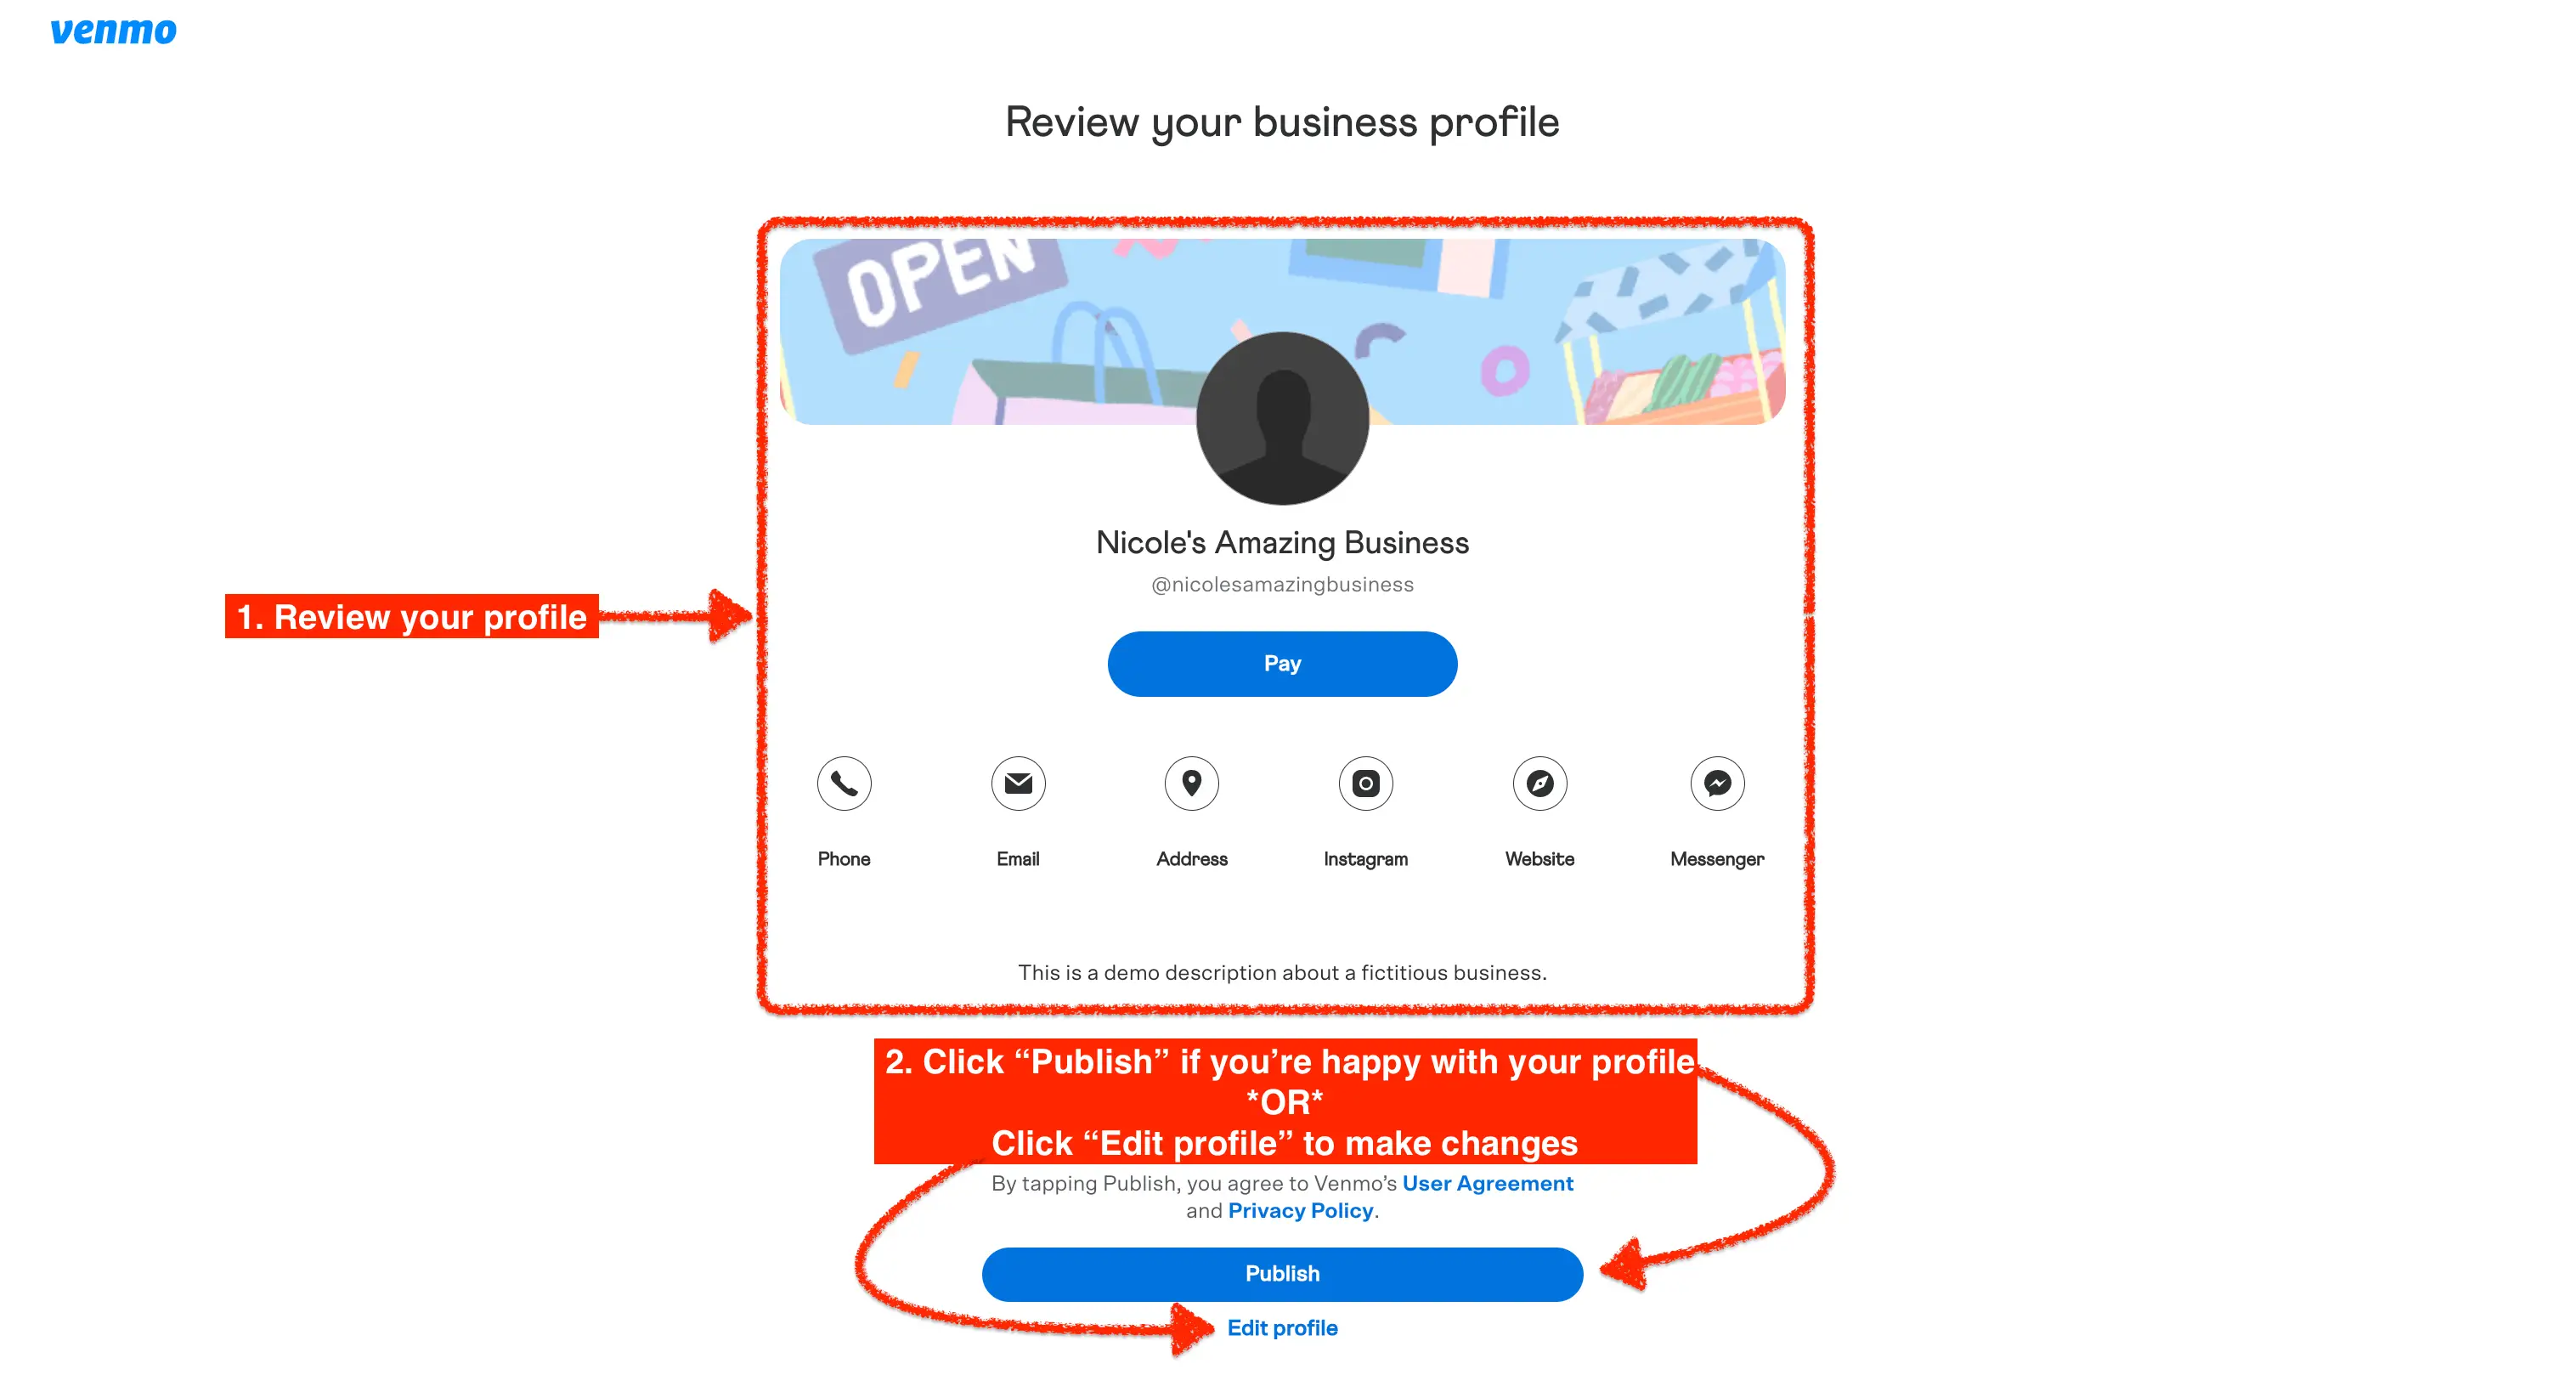The width and height of the screenshot is (2576, 1375).
Task: Publish the business profile
Action: click(x=1282, y=1273)
